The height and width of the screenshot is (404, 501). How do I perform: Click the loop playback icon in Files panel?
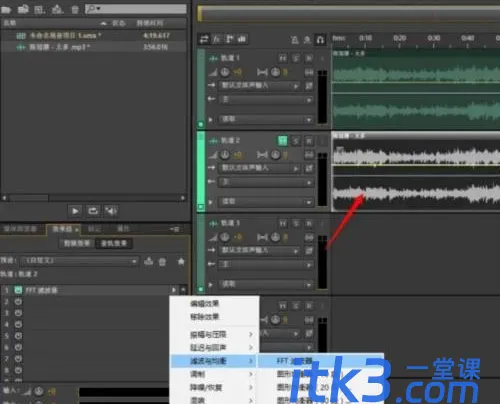click(93, 211)
